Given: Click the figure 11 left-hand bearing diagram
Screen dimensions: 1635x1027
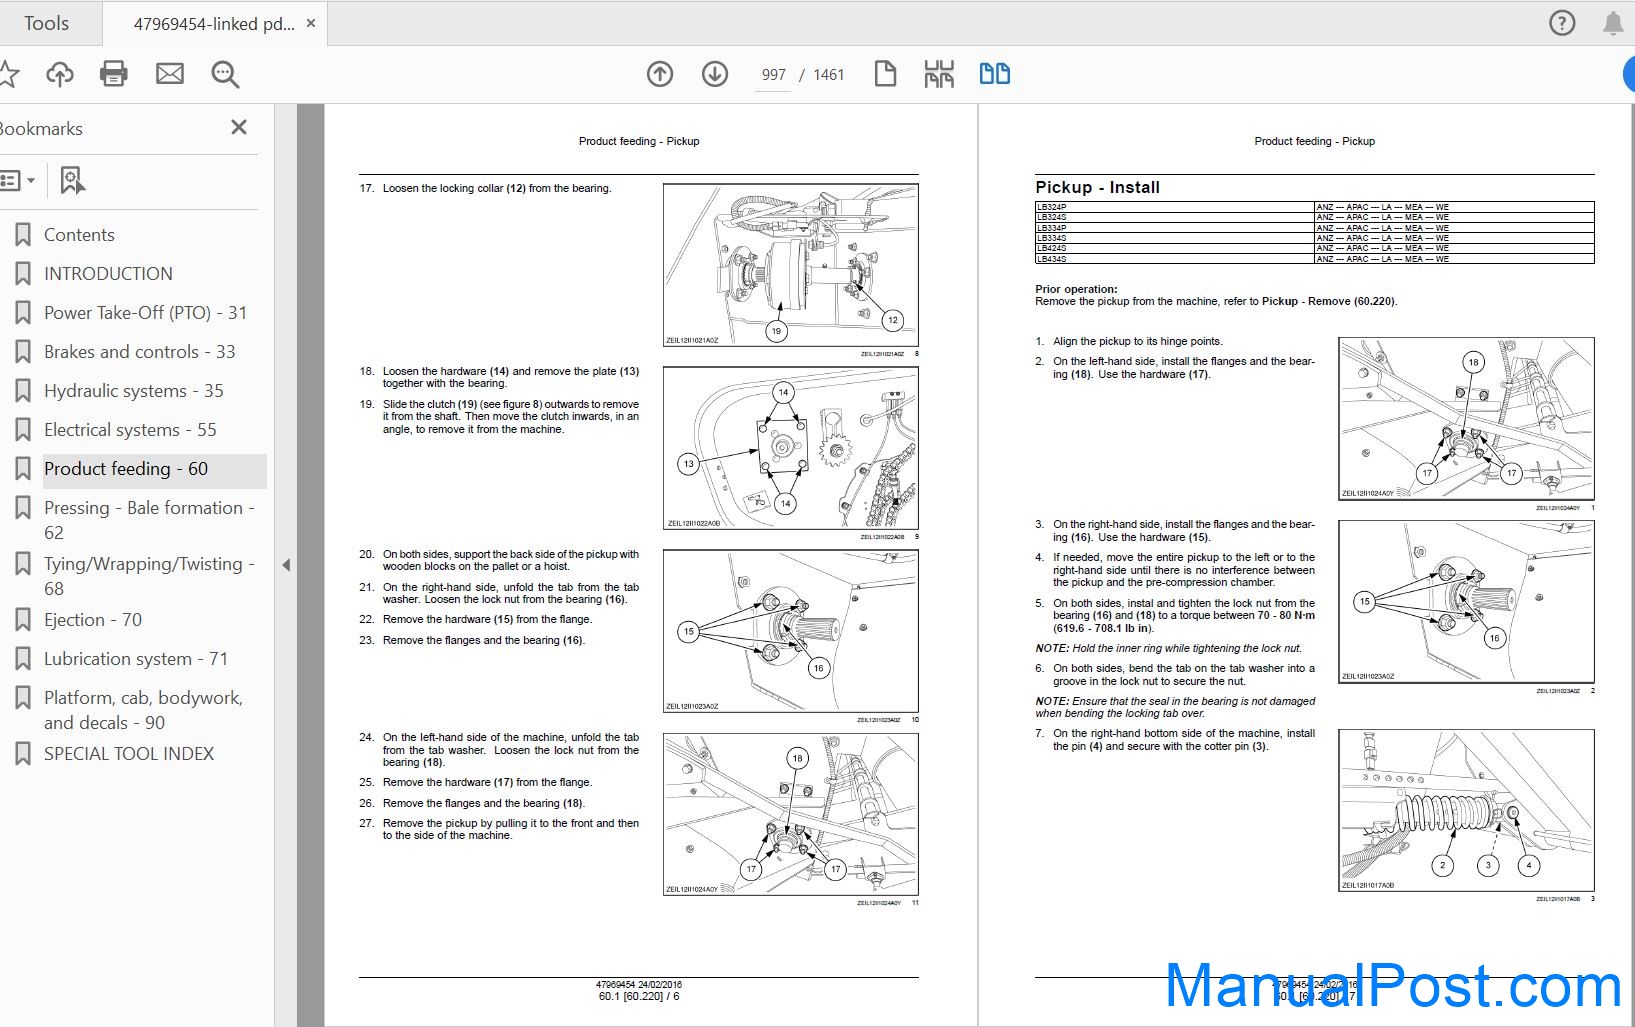Looking at the screenshot, I should pos(791,814).
